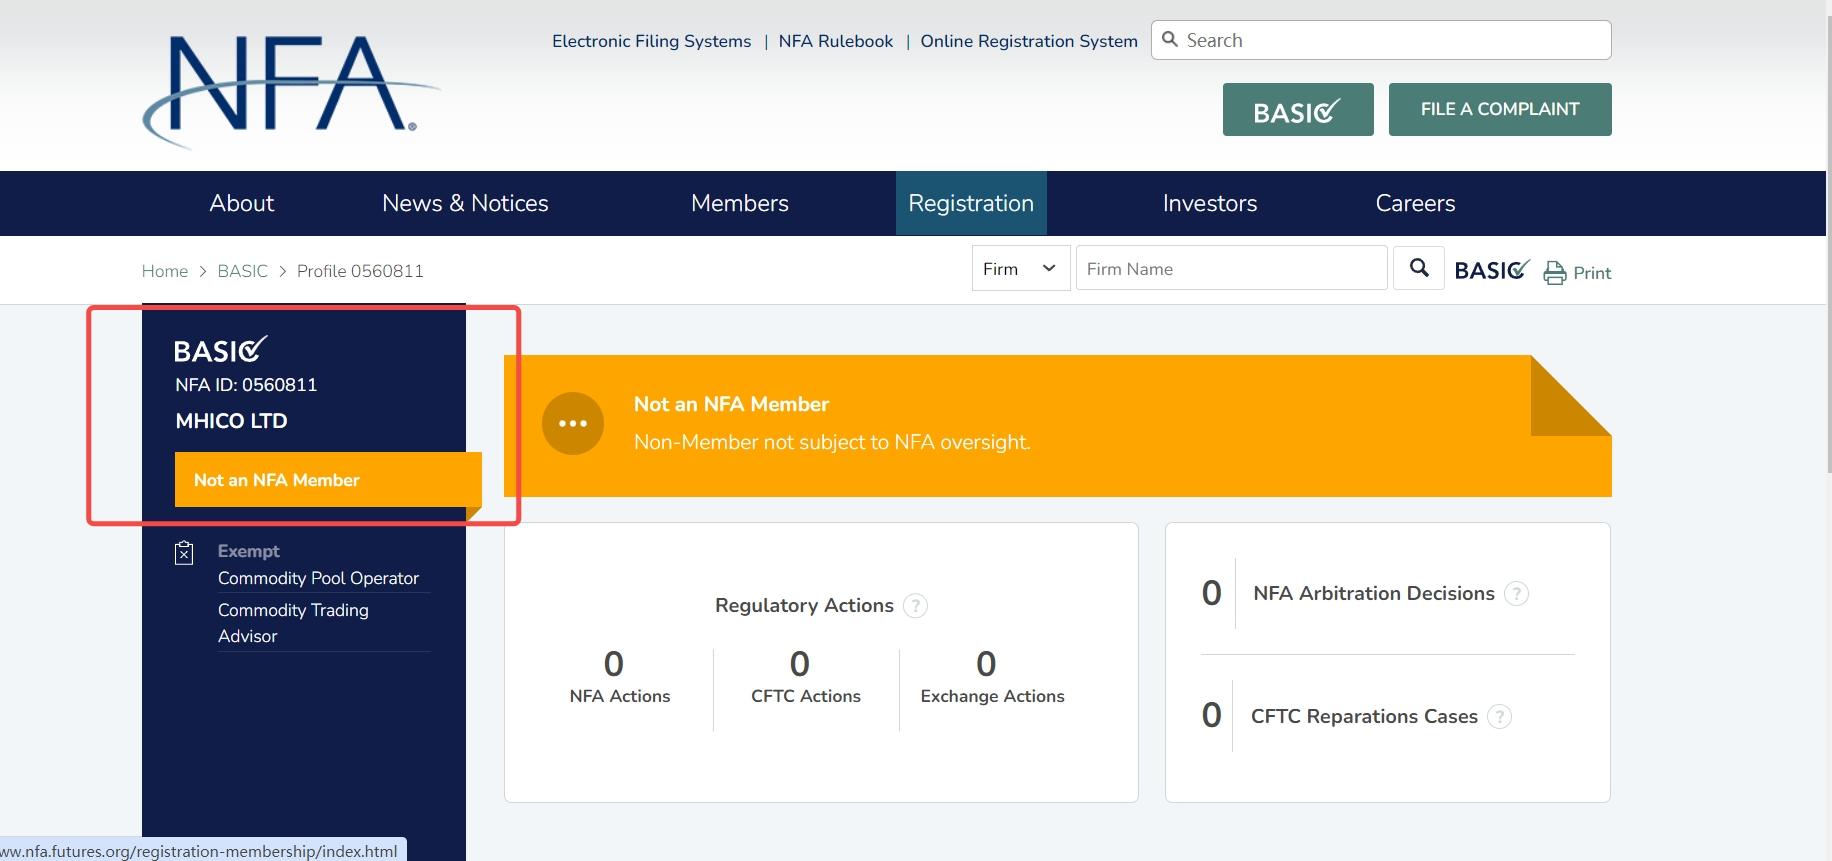Click help icon next to Regulatory Actions
Screen dimensions: 1832x861
coord(915,606)
